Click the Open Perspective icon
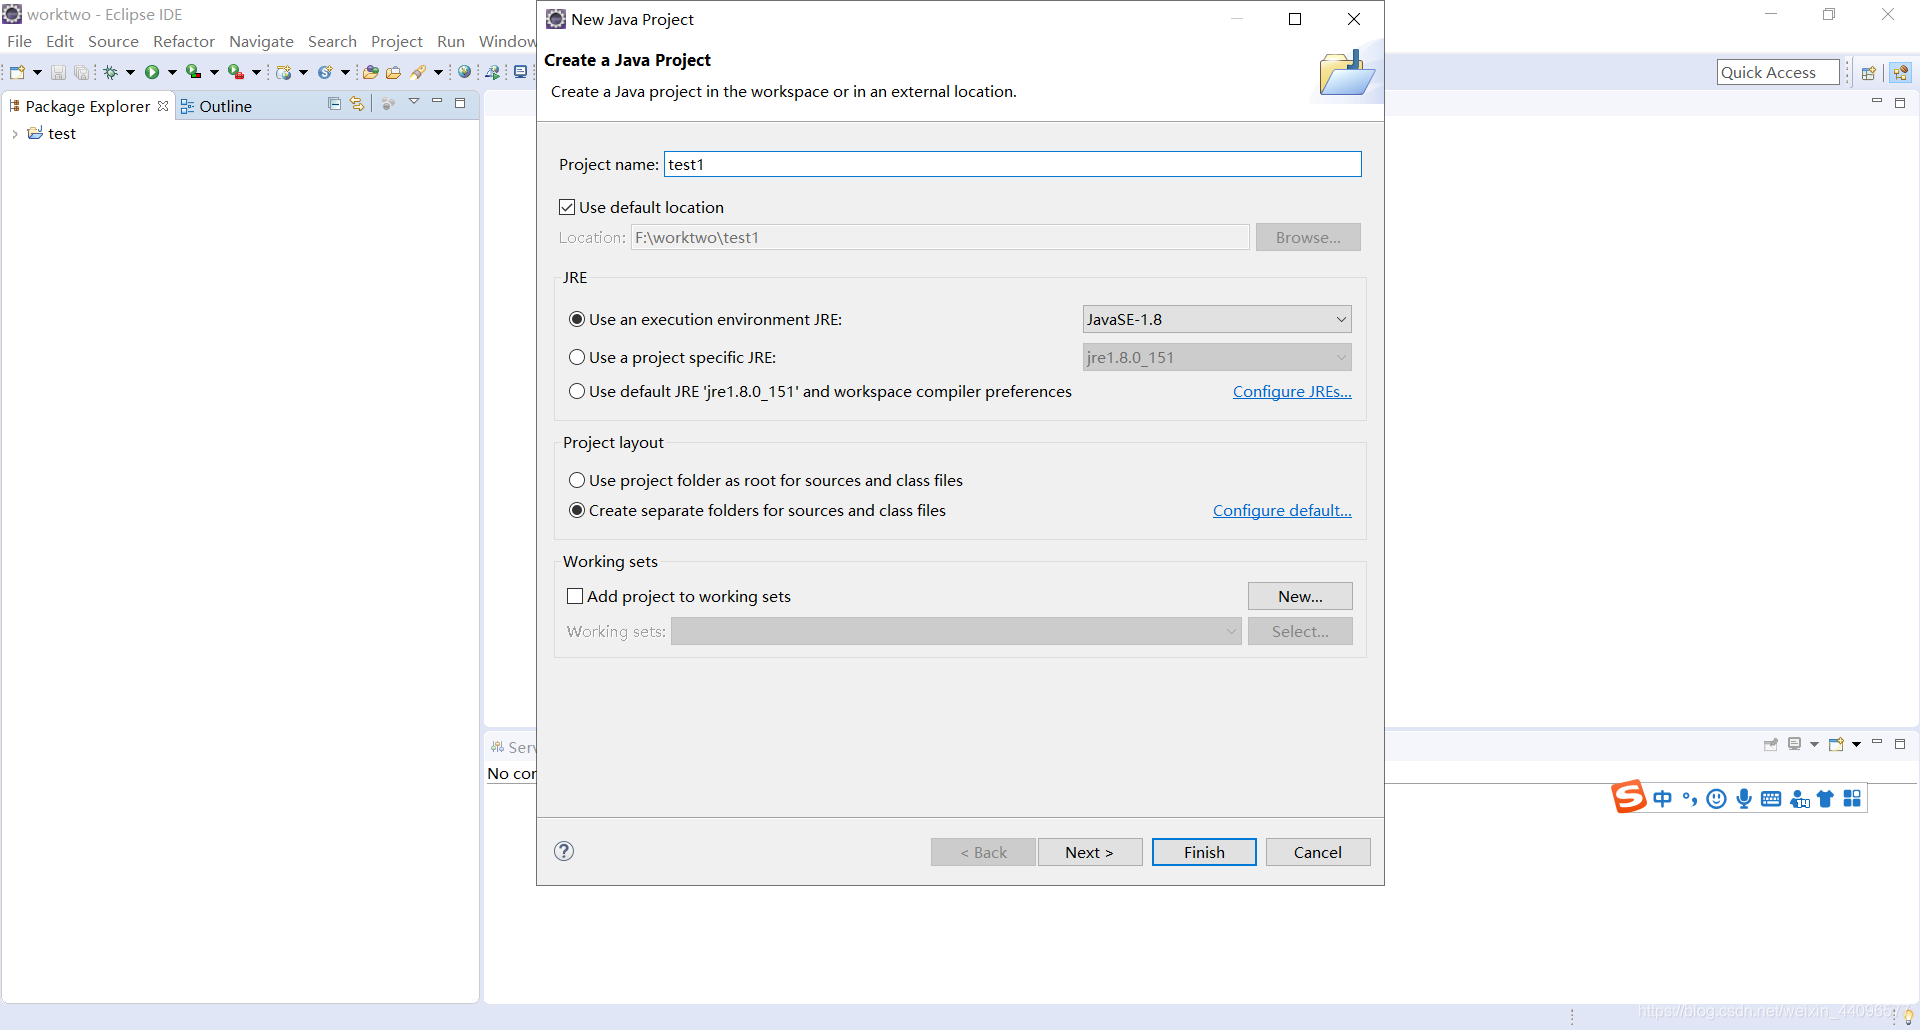The image size is (1920, 1030). click(1868, 73)
